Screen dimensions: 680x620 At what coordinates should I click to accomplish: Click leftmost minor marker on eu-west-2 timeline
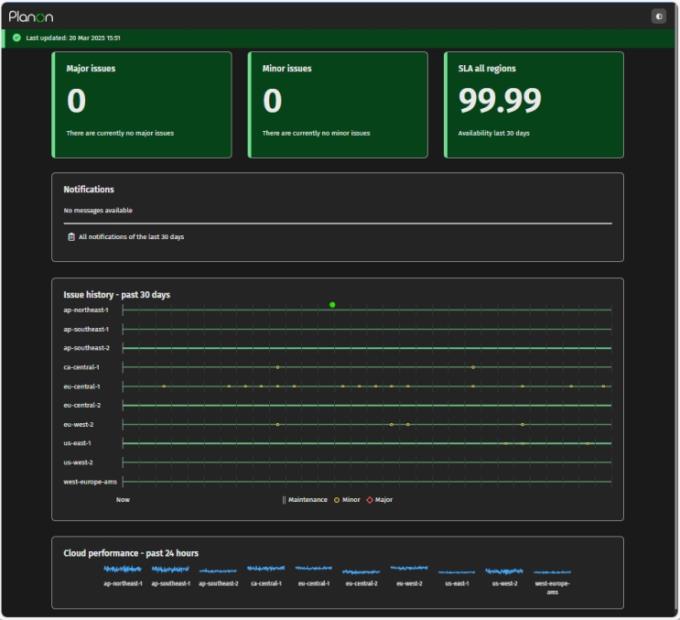[x=278, y=424]
